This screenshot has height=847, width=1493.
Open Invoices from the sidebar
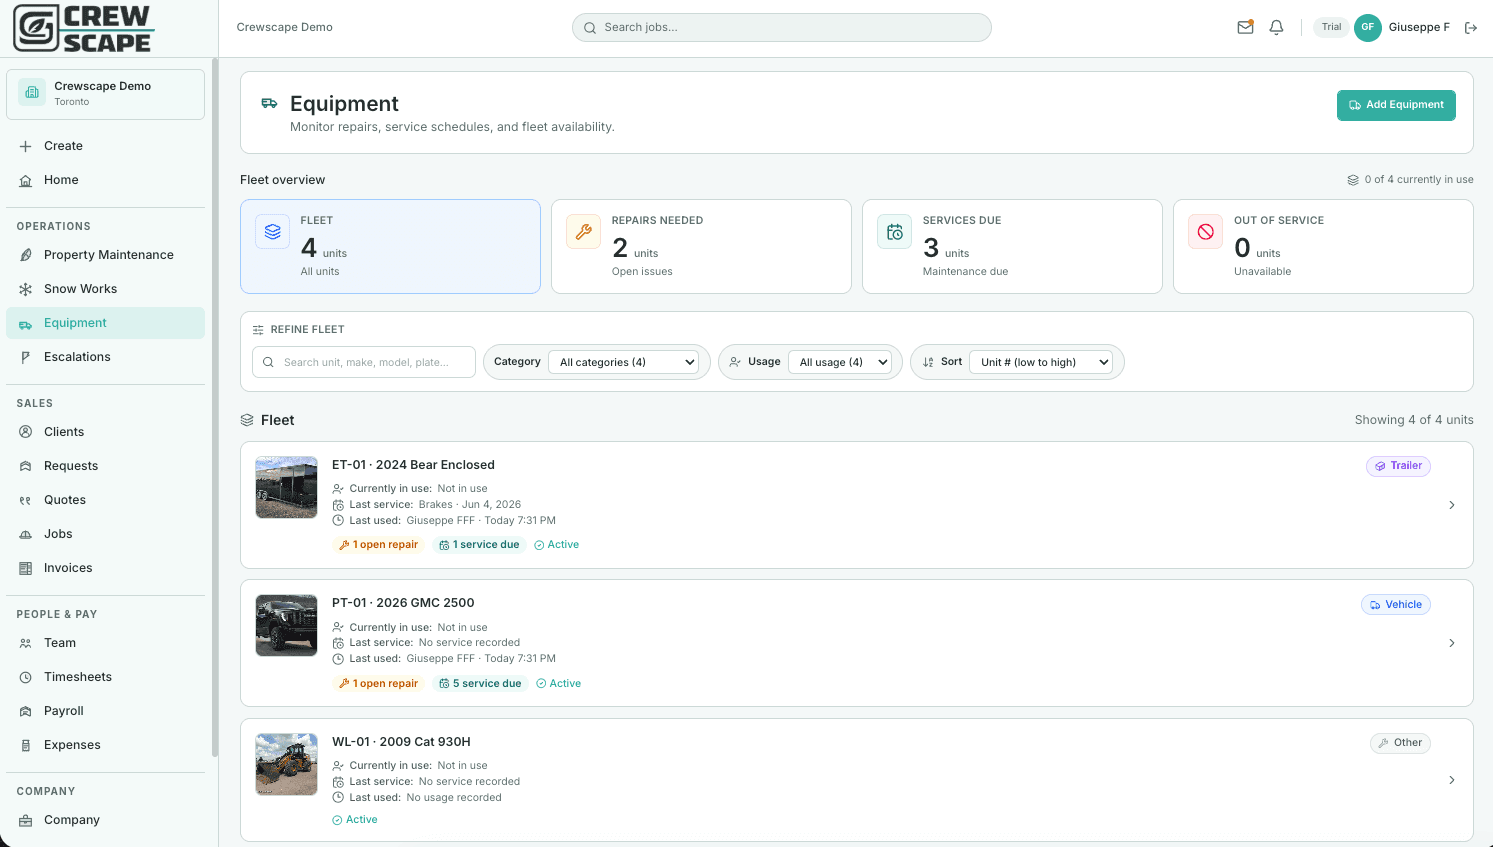coord(105,568)
